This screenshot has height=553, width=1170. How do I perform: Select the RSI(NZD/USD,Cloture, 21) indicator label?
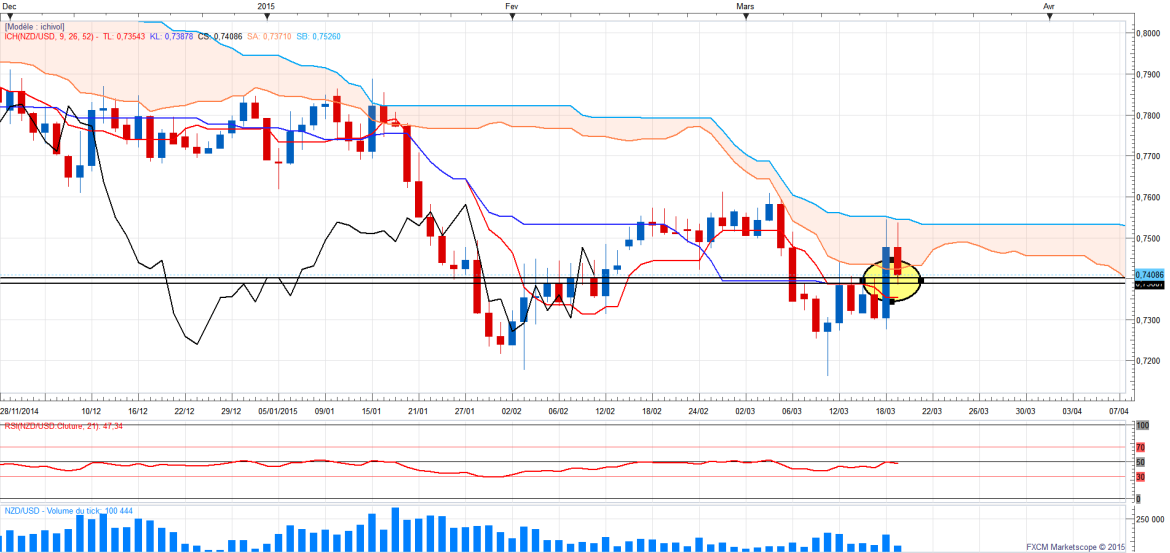point(64,428)
